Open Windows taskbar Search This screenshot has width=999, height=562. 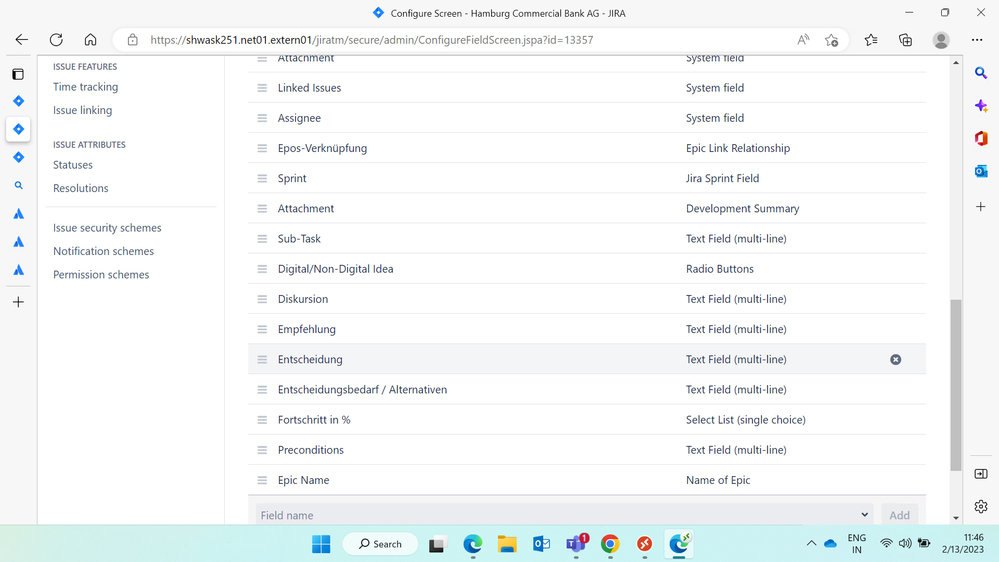[x=380, y=544]
